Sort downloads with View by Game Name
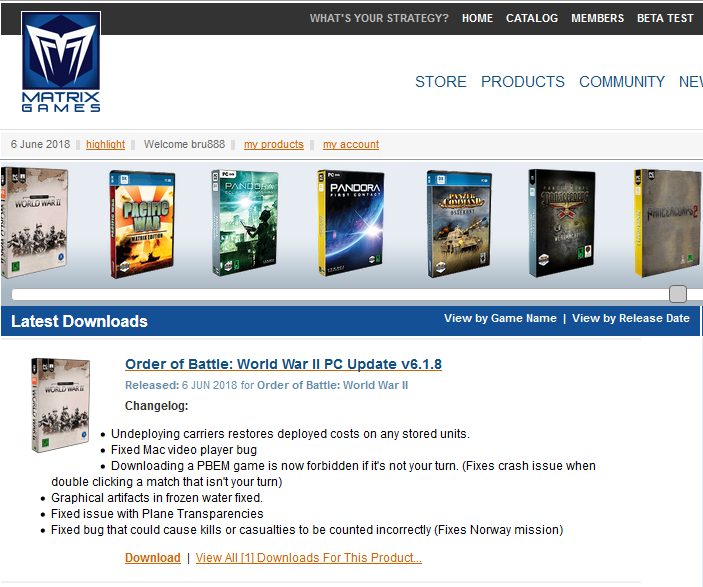703x587 pixels. click(x=500, y=318)
